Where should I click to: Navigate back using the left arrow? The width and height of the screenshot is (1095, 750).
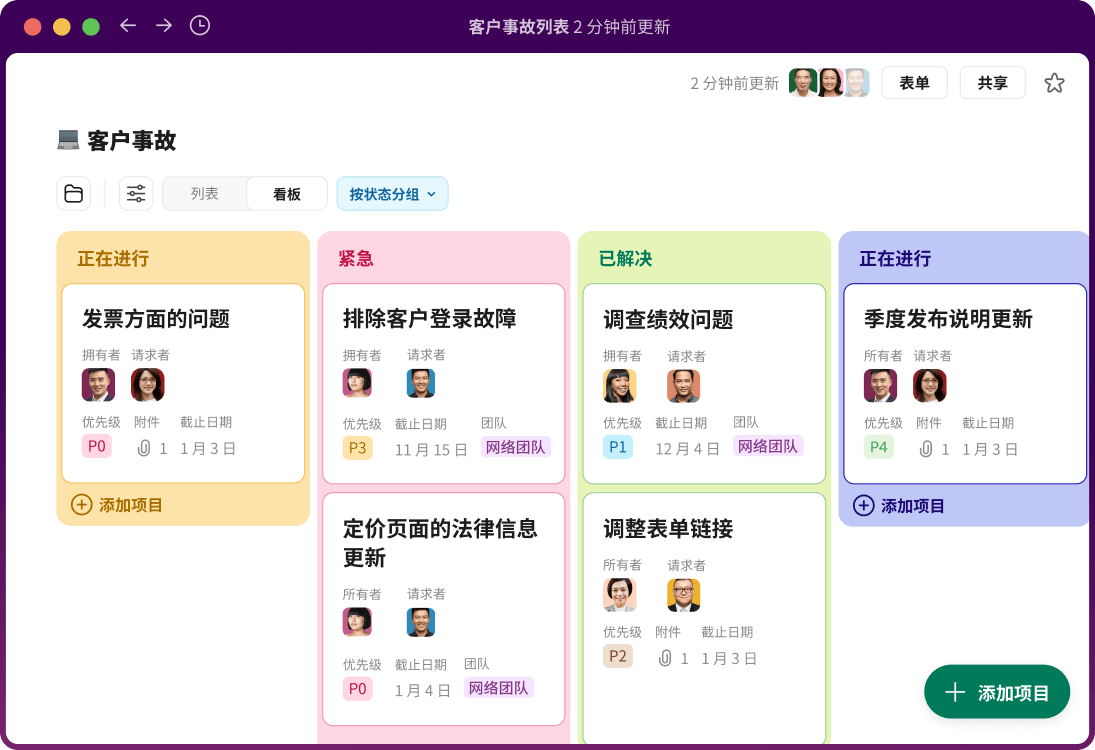[127, 26]
